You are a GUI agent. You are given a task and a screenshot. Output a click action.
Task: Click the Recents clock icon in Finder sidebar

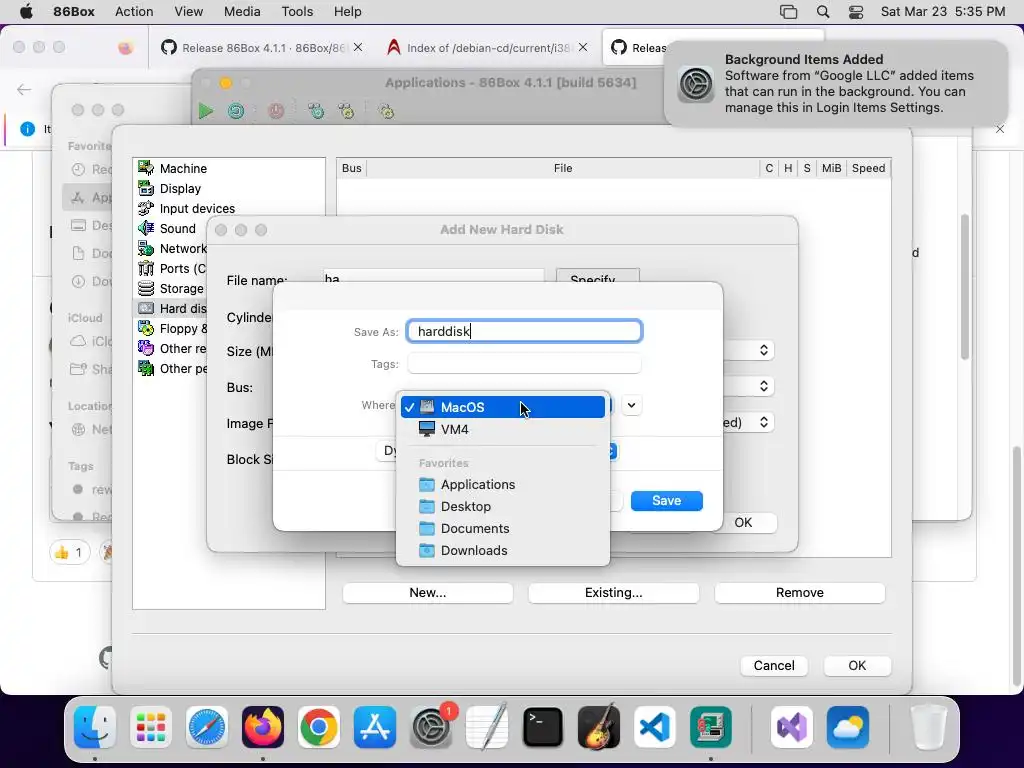78,169
